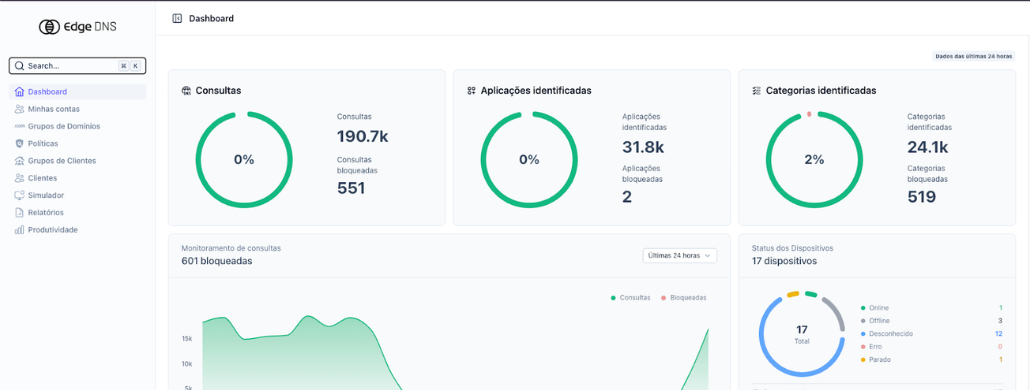Toggle the Bloqueadas series in chart legend
The height and width of the screenshot is (390, 1030).
[684, 297]
